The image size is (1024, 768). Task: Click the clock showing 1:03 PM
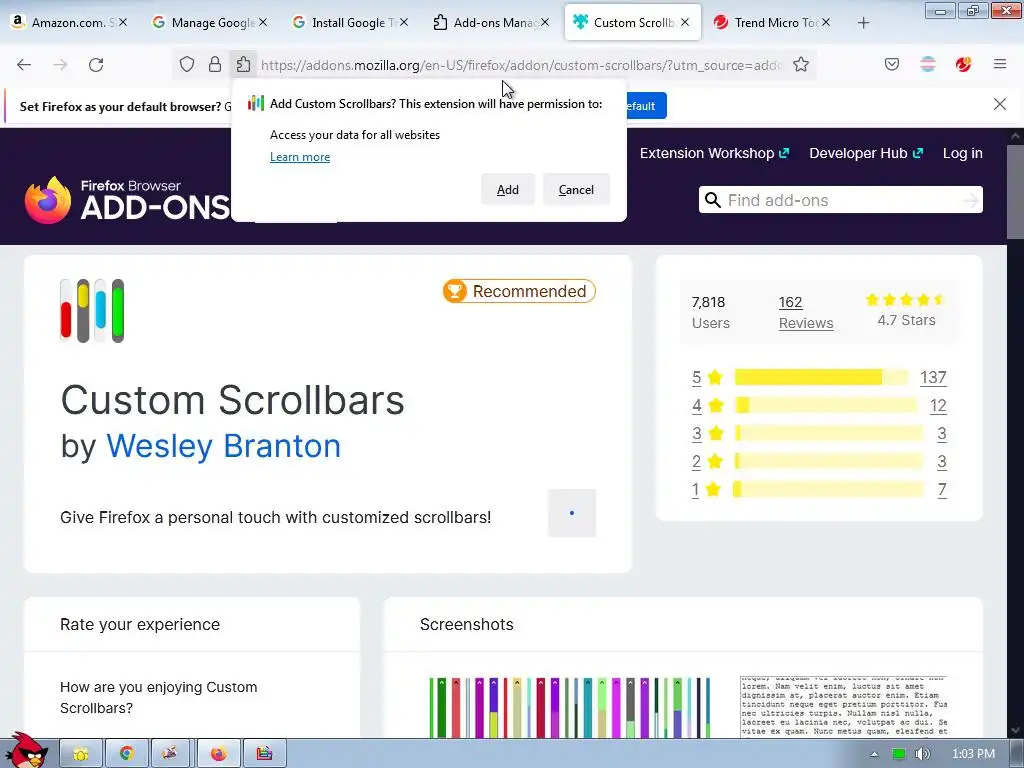[973, 754]
